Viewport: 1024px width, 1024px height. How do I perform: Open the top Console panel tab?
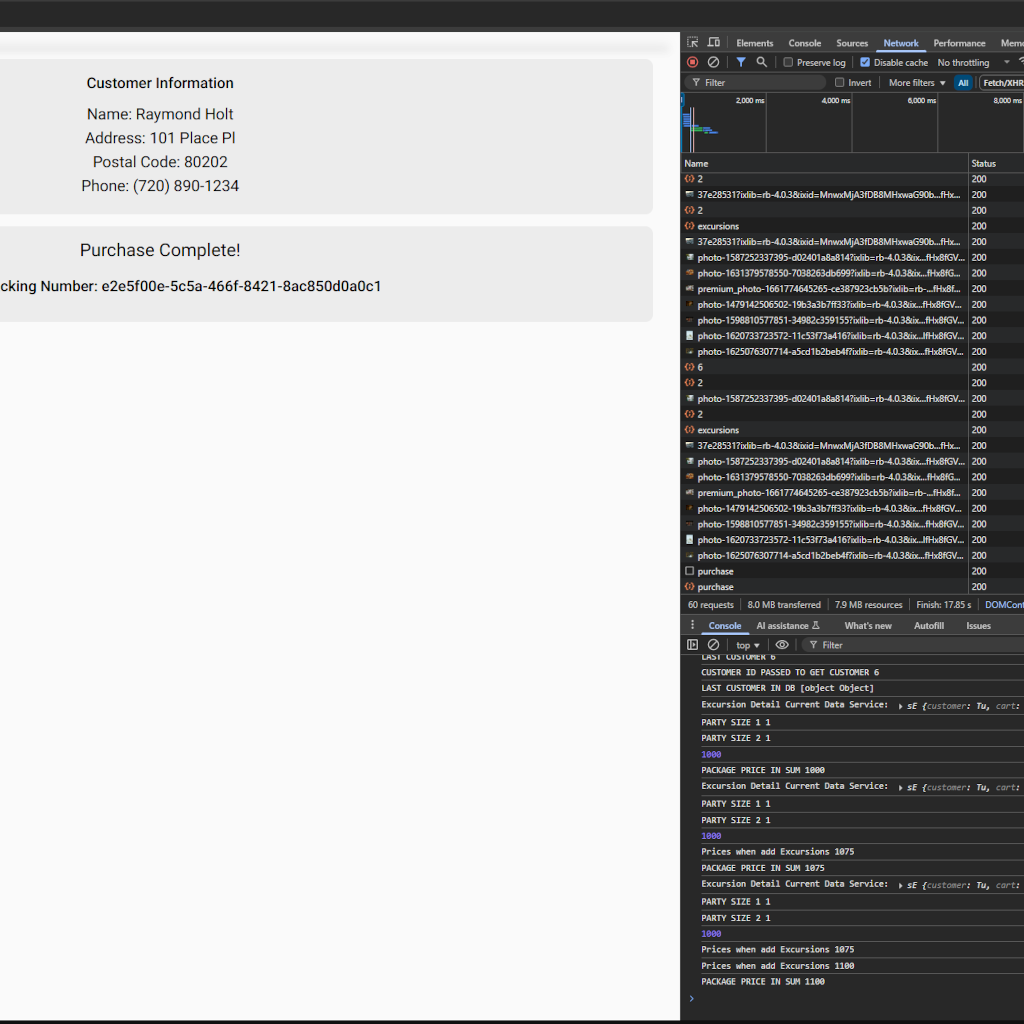pyautogui.click(x=805, y=43)
